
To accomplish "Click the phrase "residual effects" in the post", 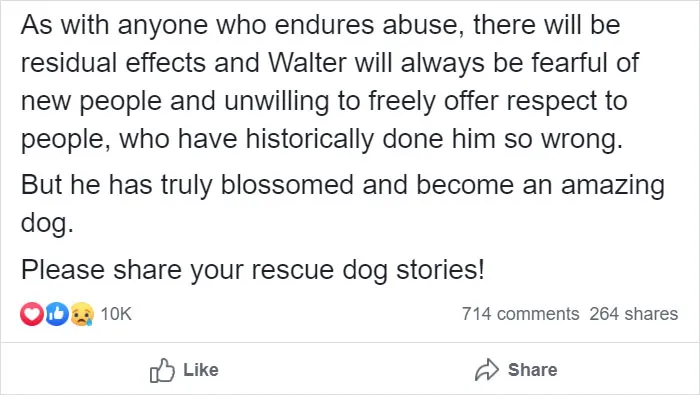I will (113, 62).
